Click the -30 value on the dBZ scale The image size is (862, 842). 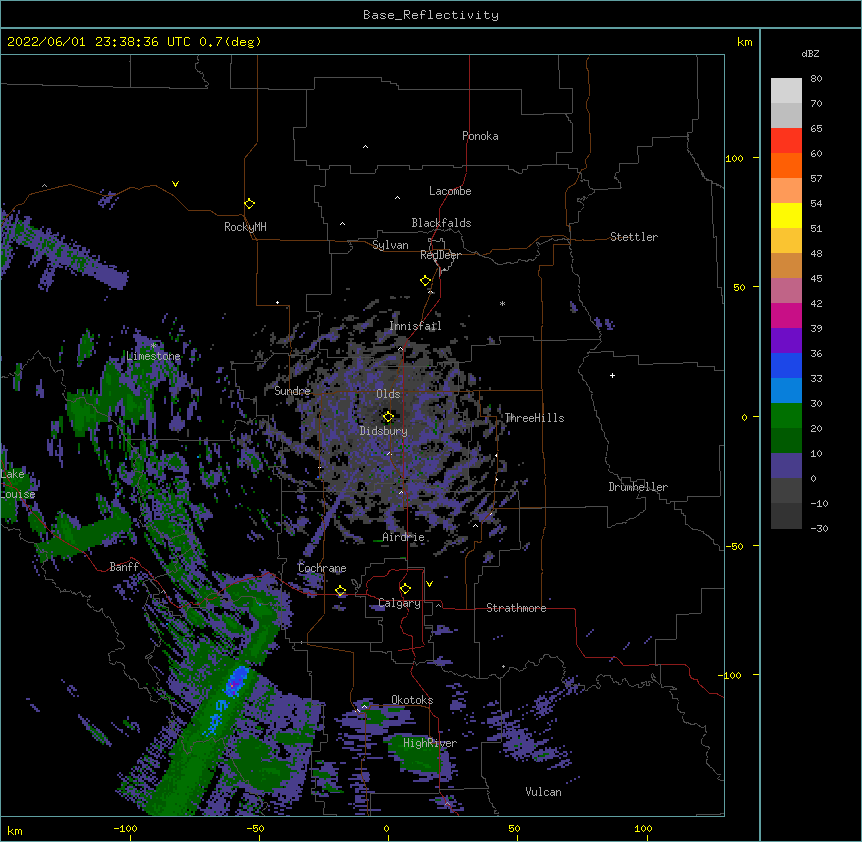[x=819, y=529]
